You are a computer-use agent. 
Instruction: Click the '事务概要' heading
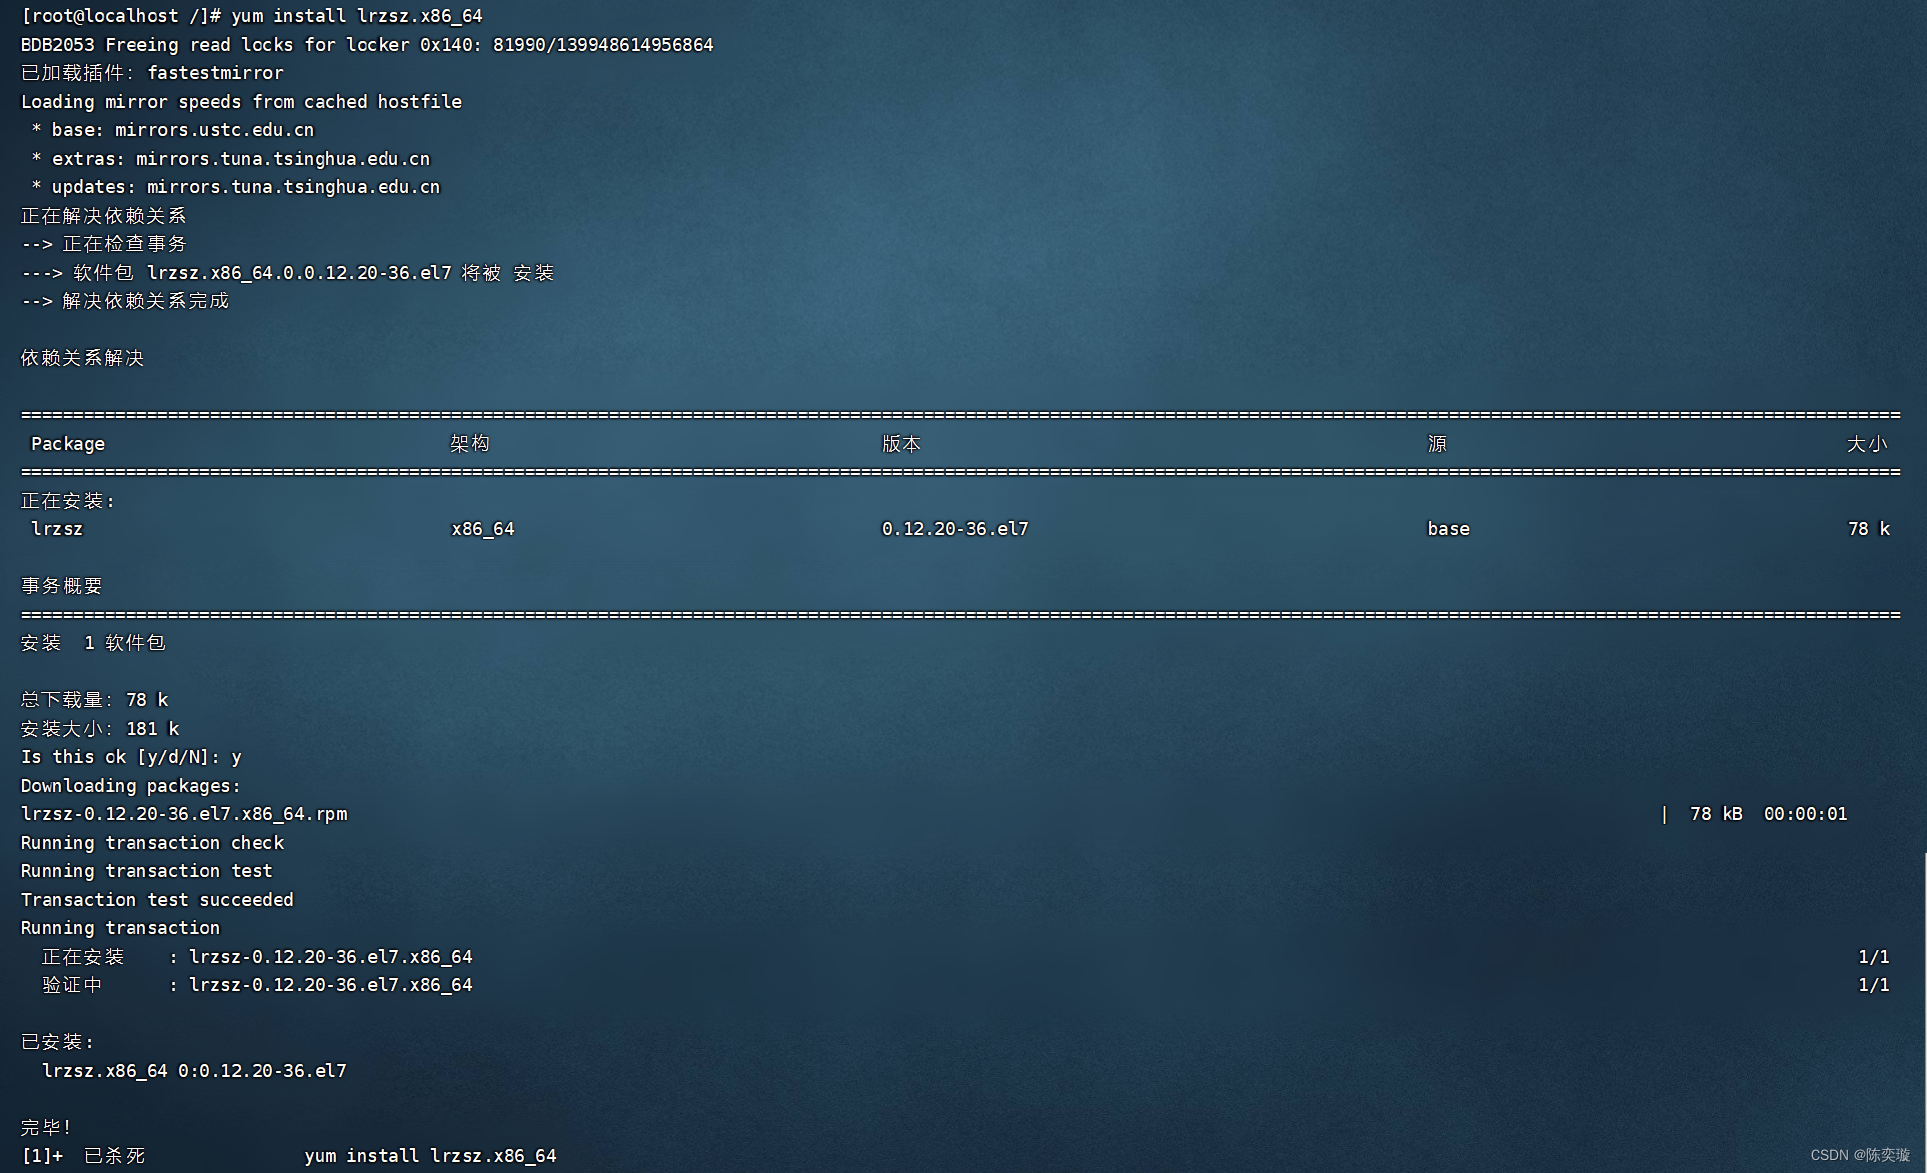pos(61,586)
